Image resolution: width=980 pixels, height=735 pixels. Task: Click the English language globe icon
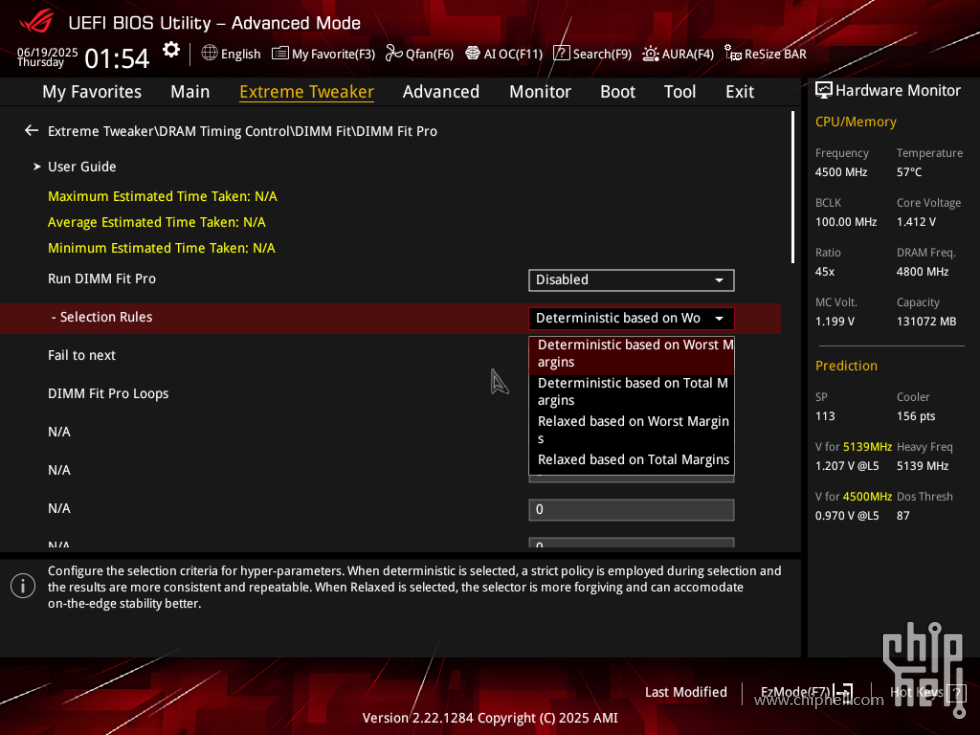209,53
